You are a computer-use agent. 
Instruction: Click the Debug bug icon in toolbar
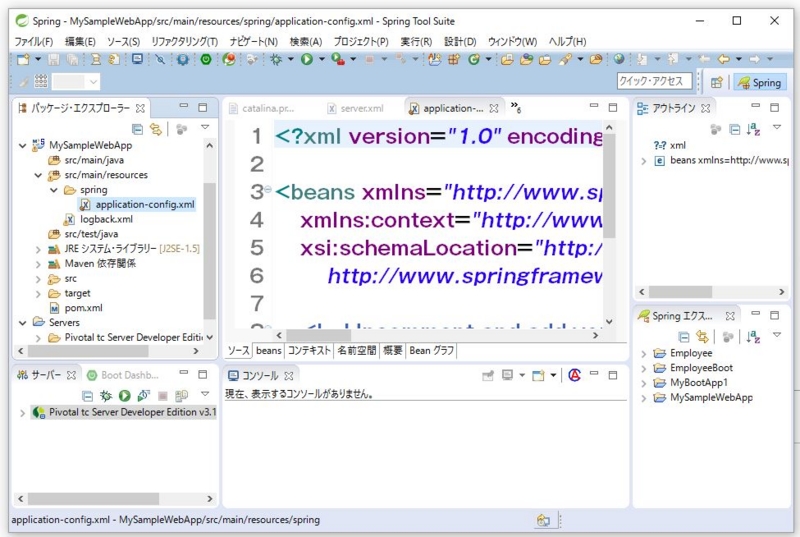(276, 60)
